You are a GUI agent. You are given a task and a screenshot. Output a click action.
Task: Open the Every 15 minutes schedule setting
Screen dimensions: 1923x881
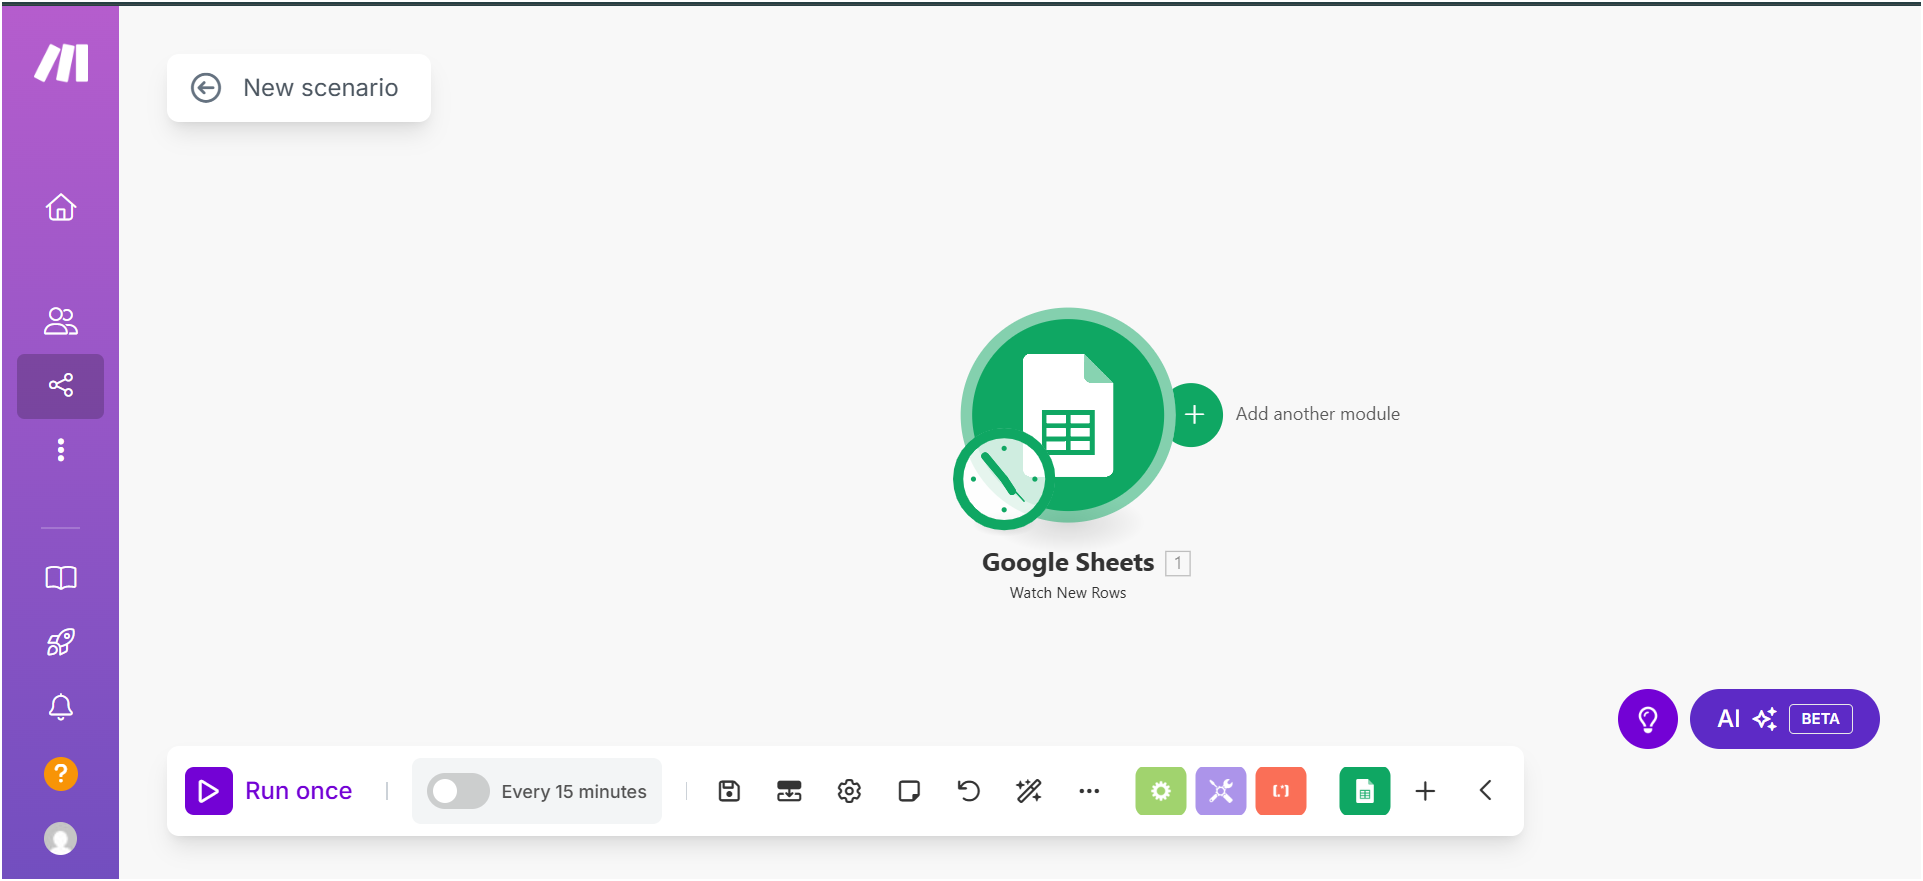click(574, 792)
